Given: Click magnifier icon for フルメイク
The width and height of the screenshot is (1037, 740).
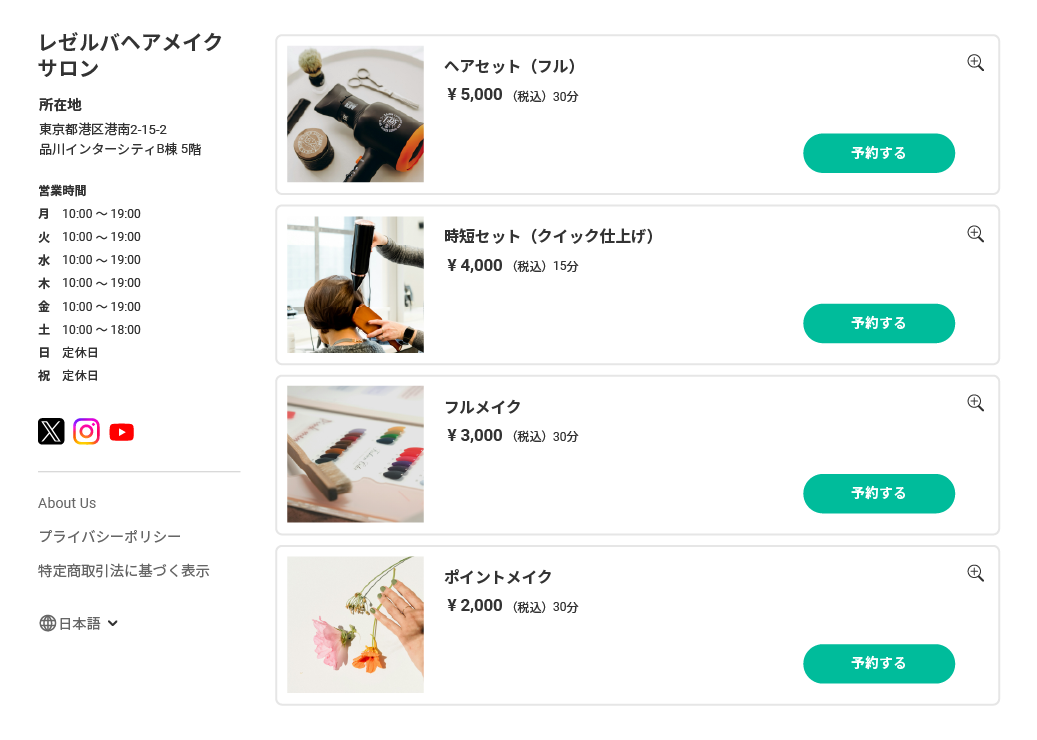Looking at the screenshot, I should [x=975, y=403].
